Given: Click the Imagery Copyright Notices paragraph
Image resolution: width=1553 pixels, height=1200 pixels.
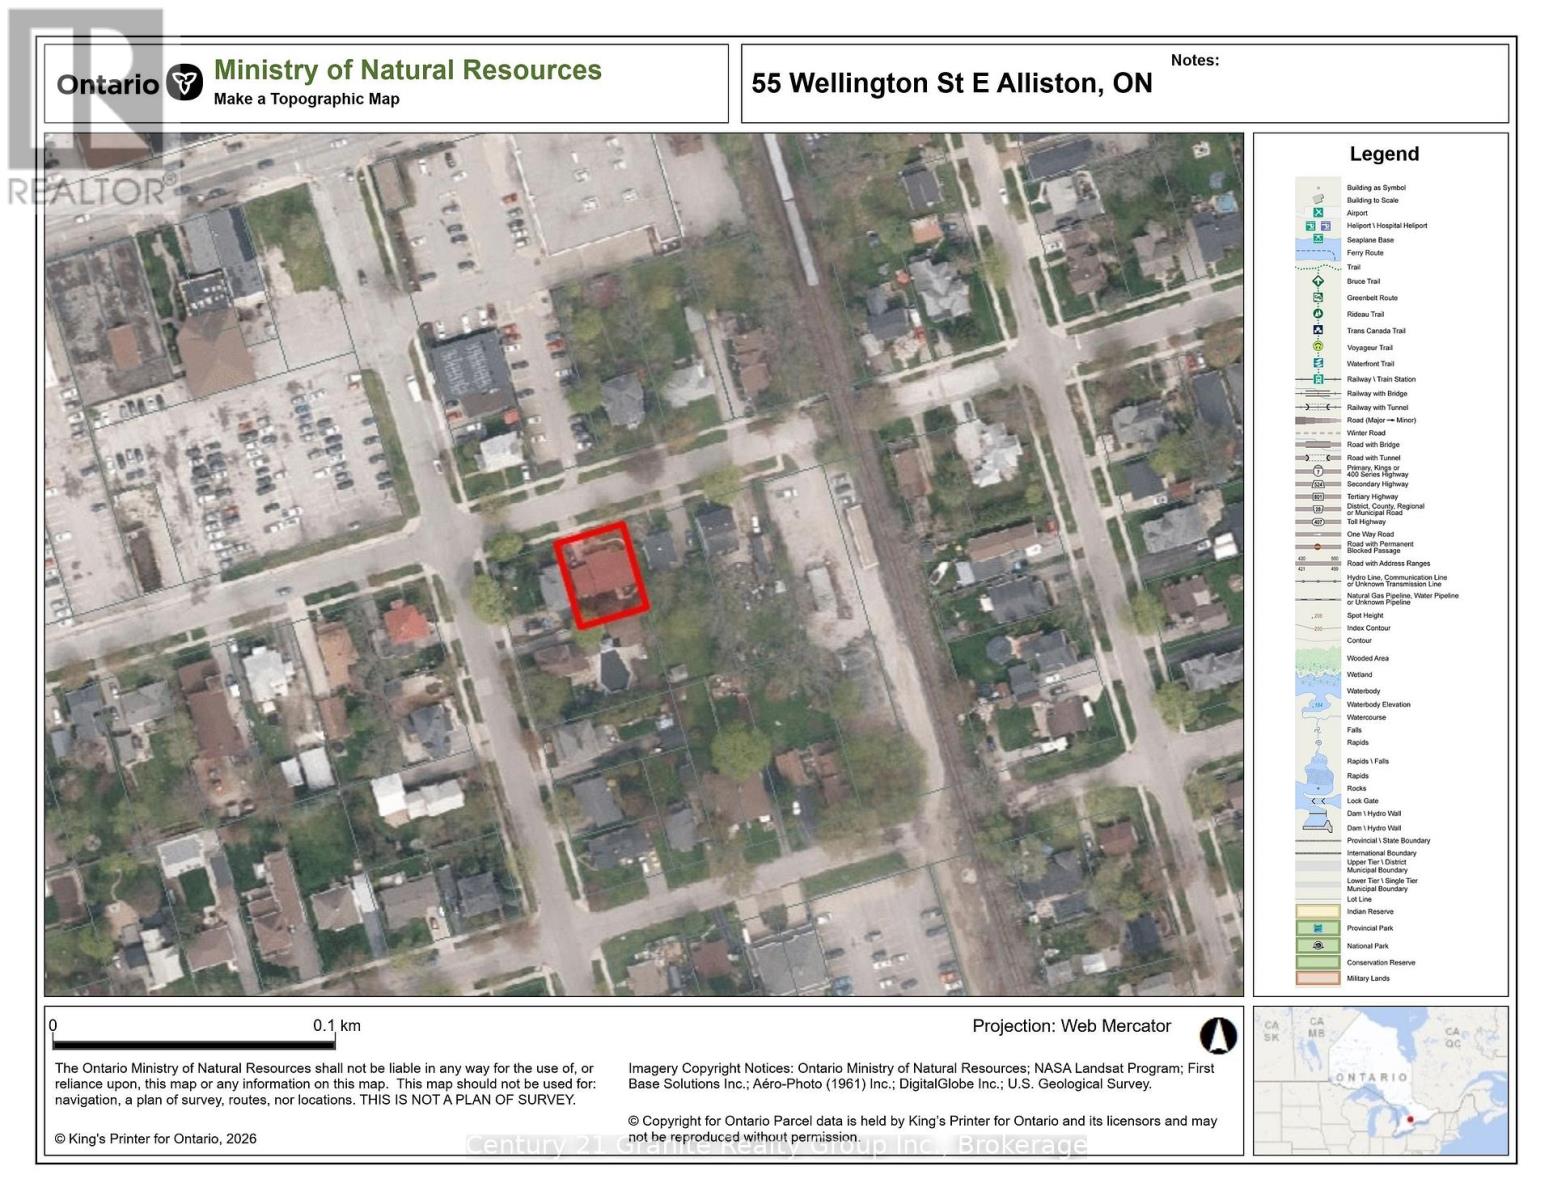Looking at the screenshot, I should pyautogui.click(x=921, y=1076).
